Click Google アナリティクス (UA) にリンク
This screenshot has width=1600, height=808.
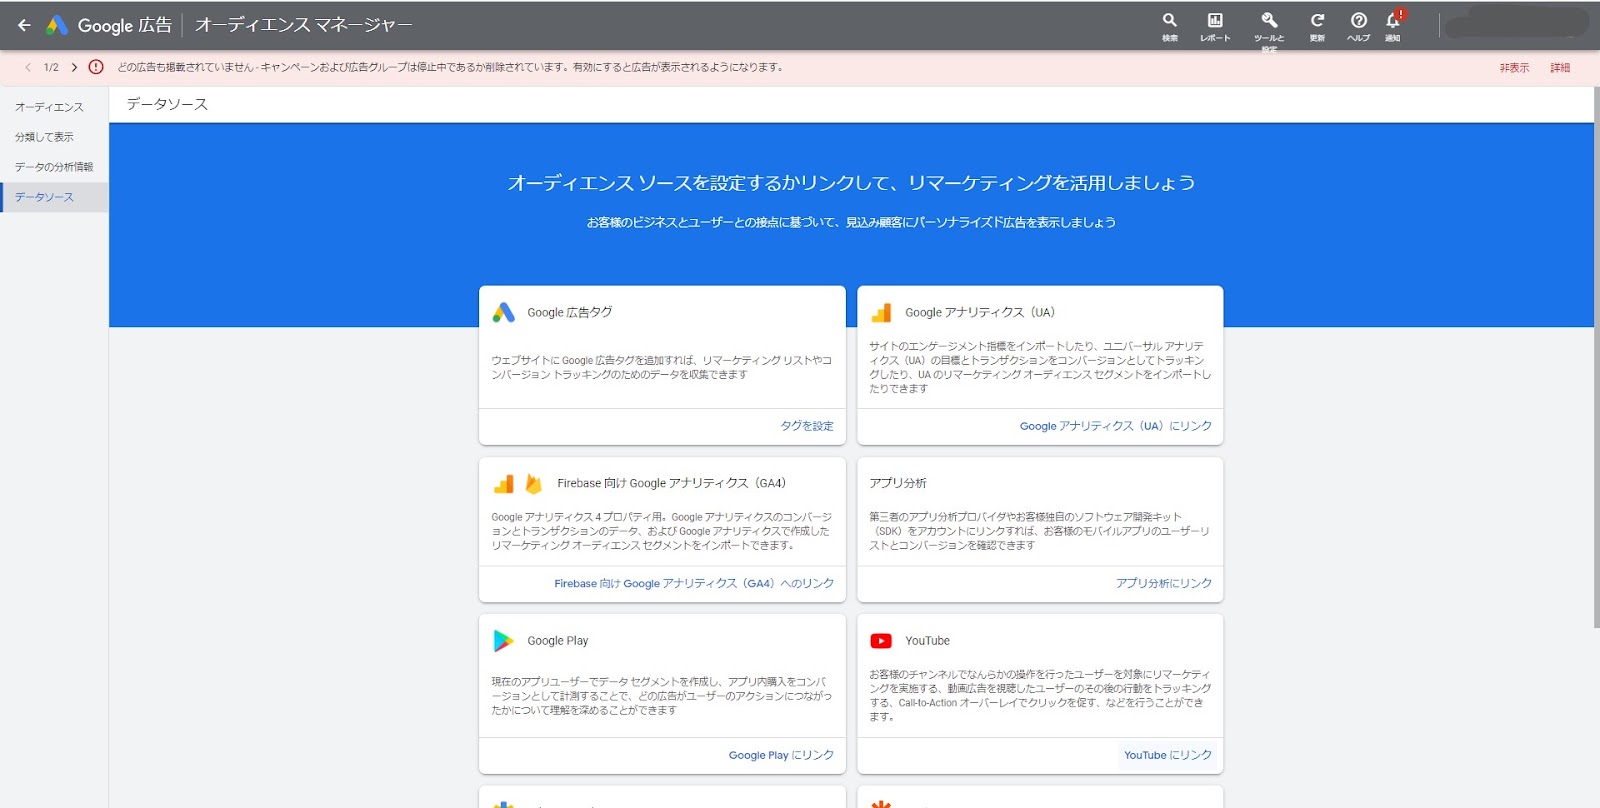point(1115,426)
